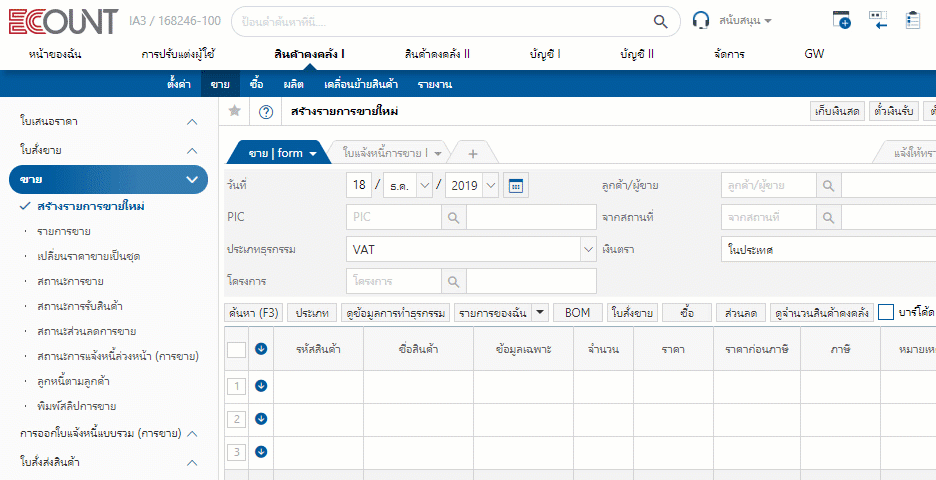Viewport: 936px width, 480px height.
Task: Click the blue arrow icon in row 1
Action: 261,385
